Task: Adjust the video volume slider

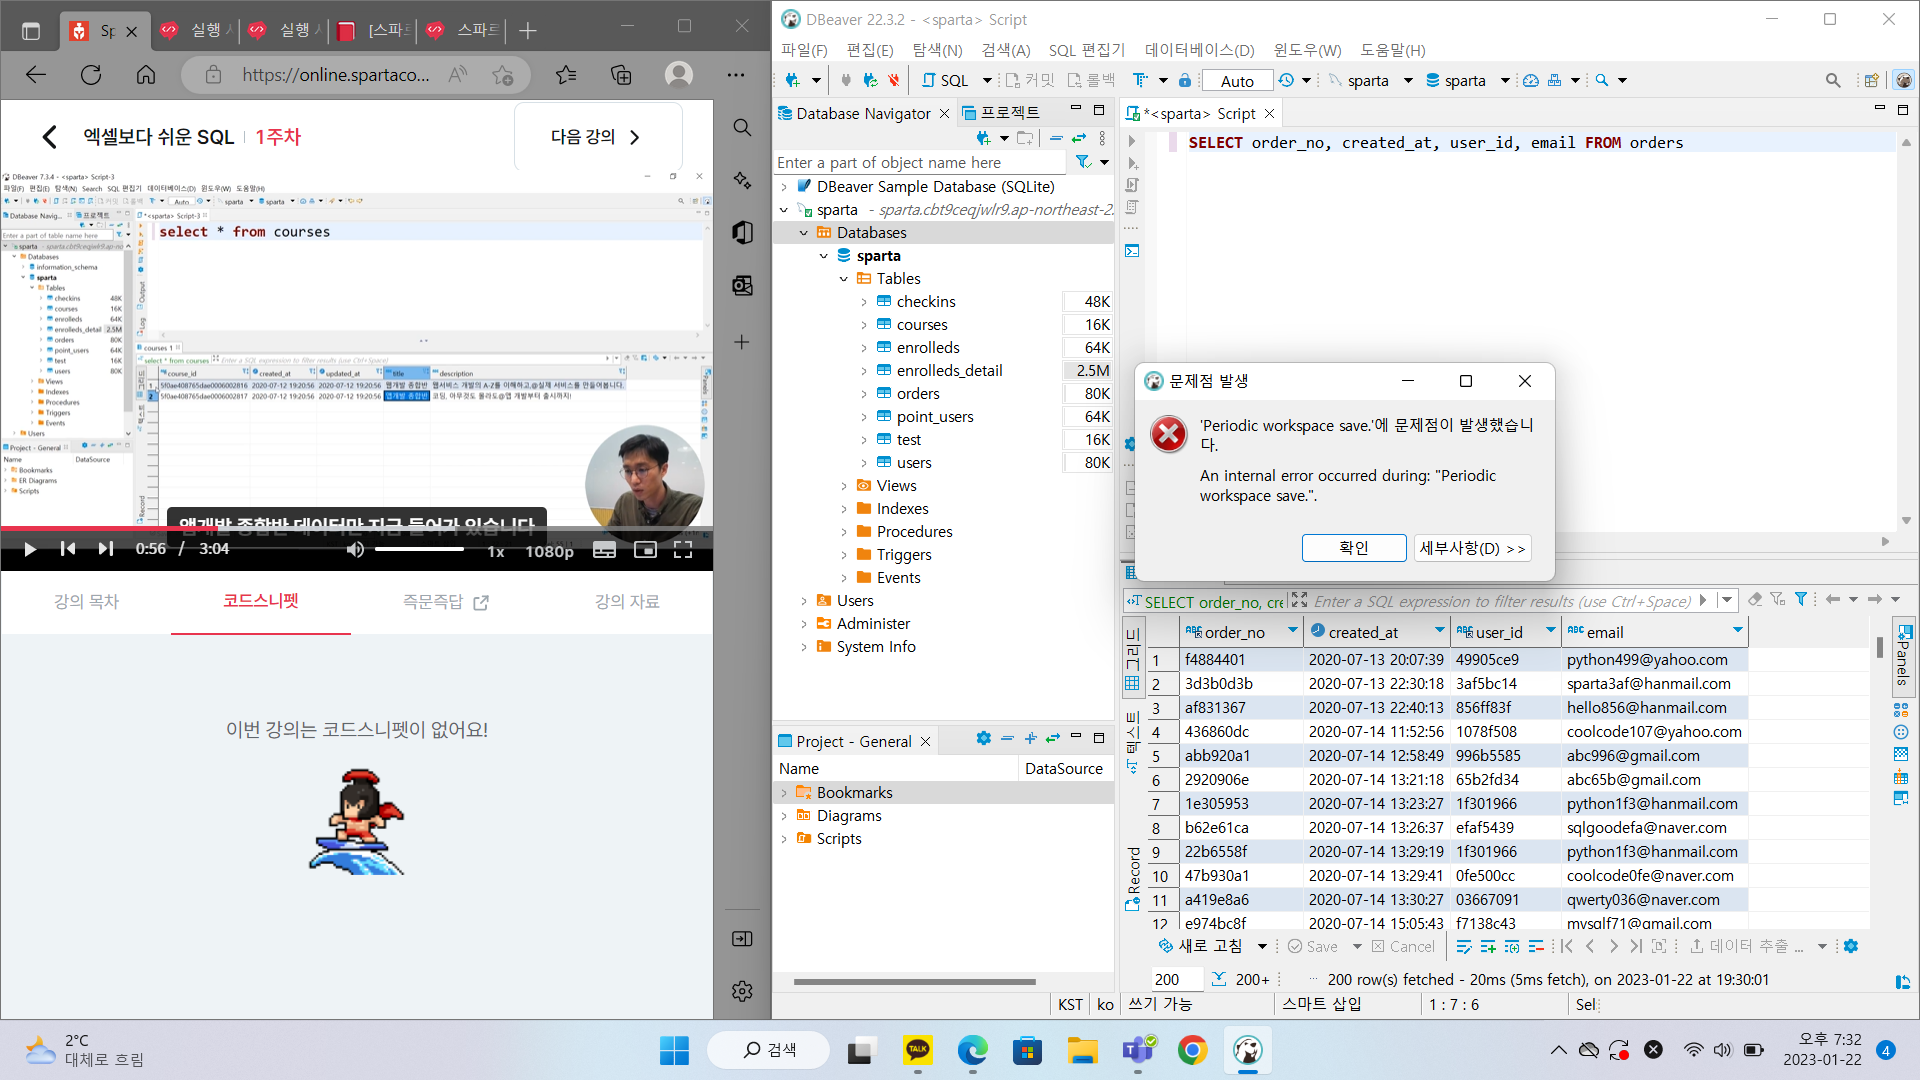Action: click(419, 549)
